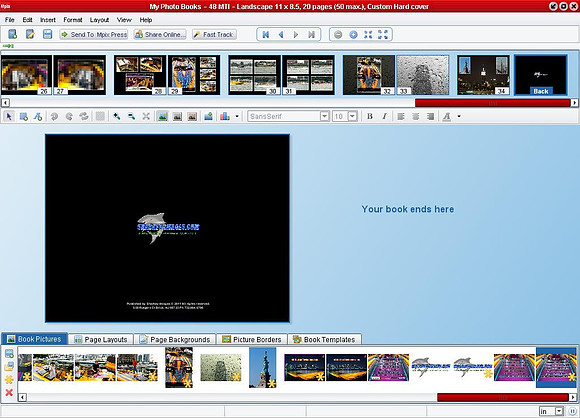Go to the first page
580x418 pixels.
(266, 34)
